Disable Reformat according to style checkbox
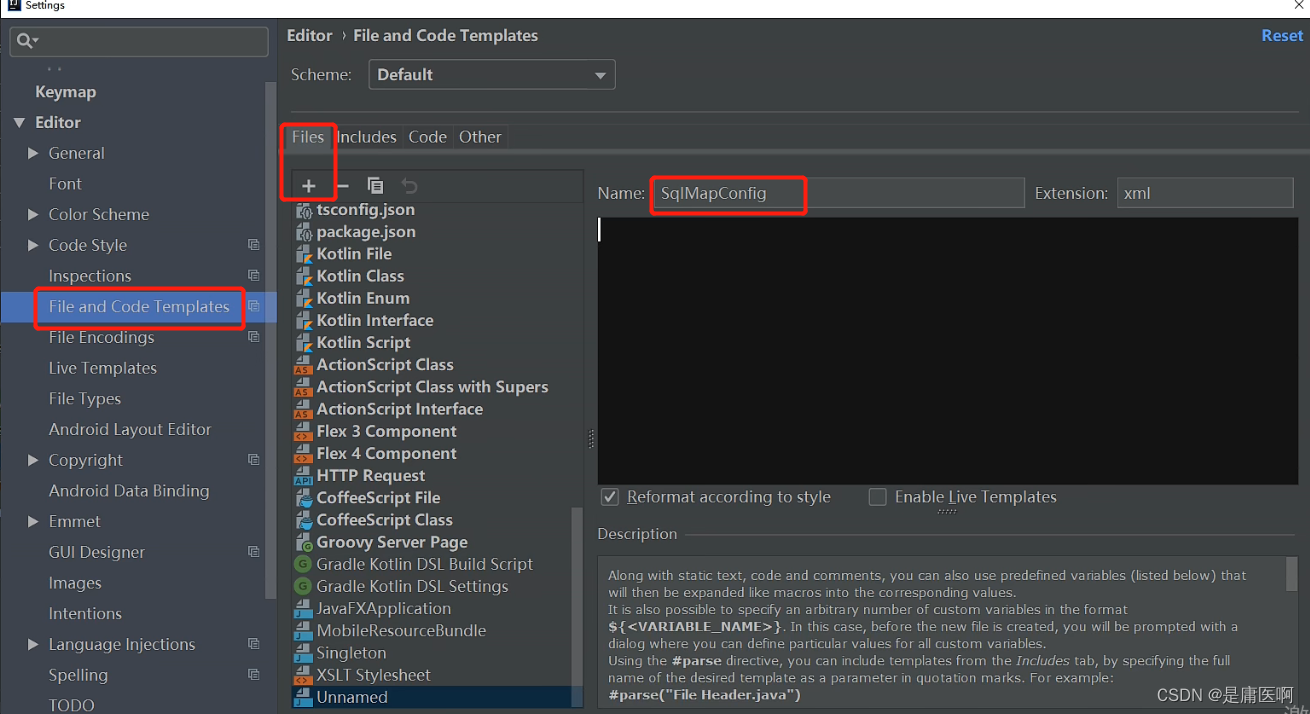 tap(609, 497)
